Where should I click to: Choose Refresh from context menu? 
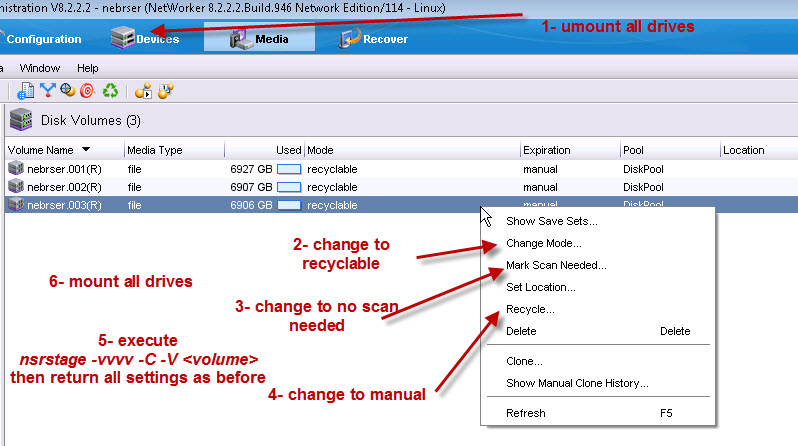[525, 413]
